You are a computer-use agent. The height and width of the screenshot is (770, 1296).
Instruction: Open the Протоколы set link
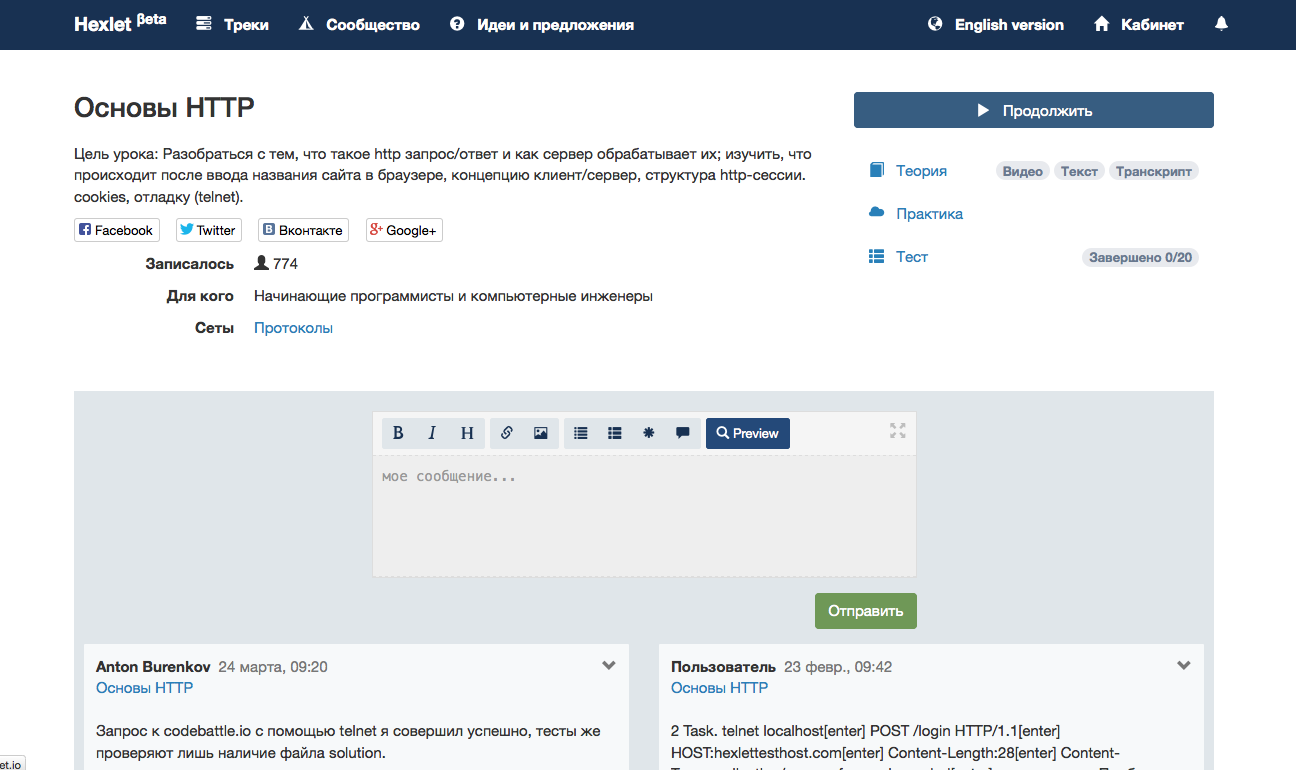[293, 327]
